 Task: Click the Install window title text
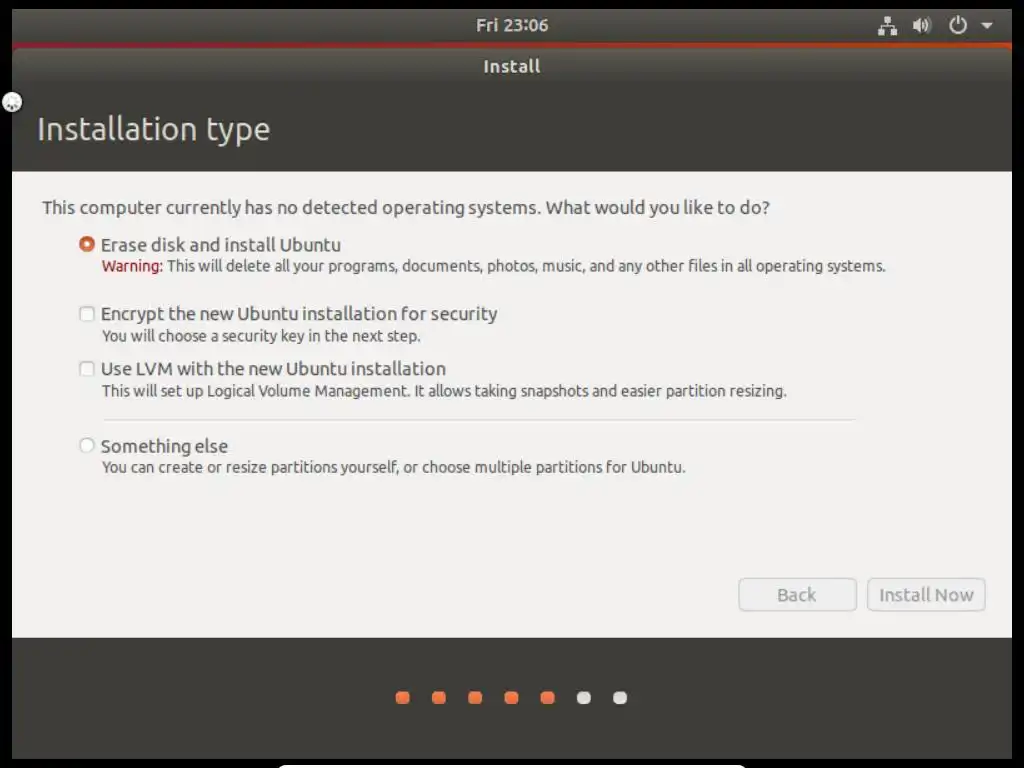pos(512,67)
